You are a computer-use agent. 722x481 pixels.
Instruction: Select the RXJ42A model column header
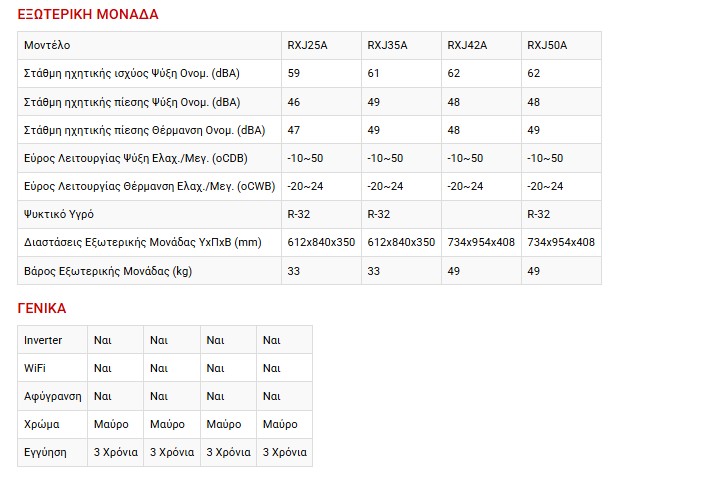(x=467, y=45)
